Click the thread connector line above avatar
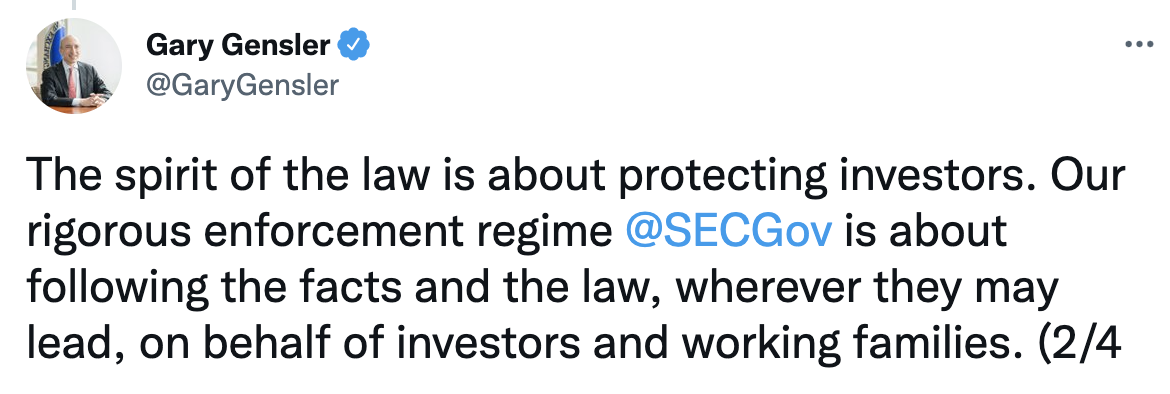This screenshot has height=394, width=1170. tap(73, 4)
